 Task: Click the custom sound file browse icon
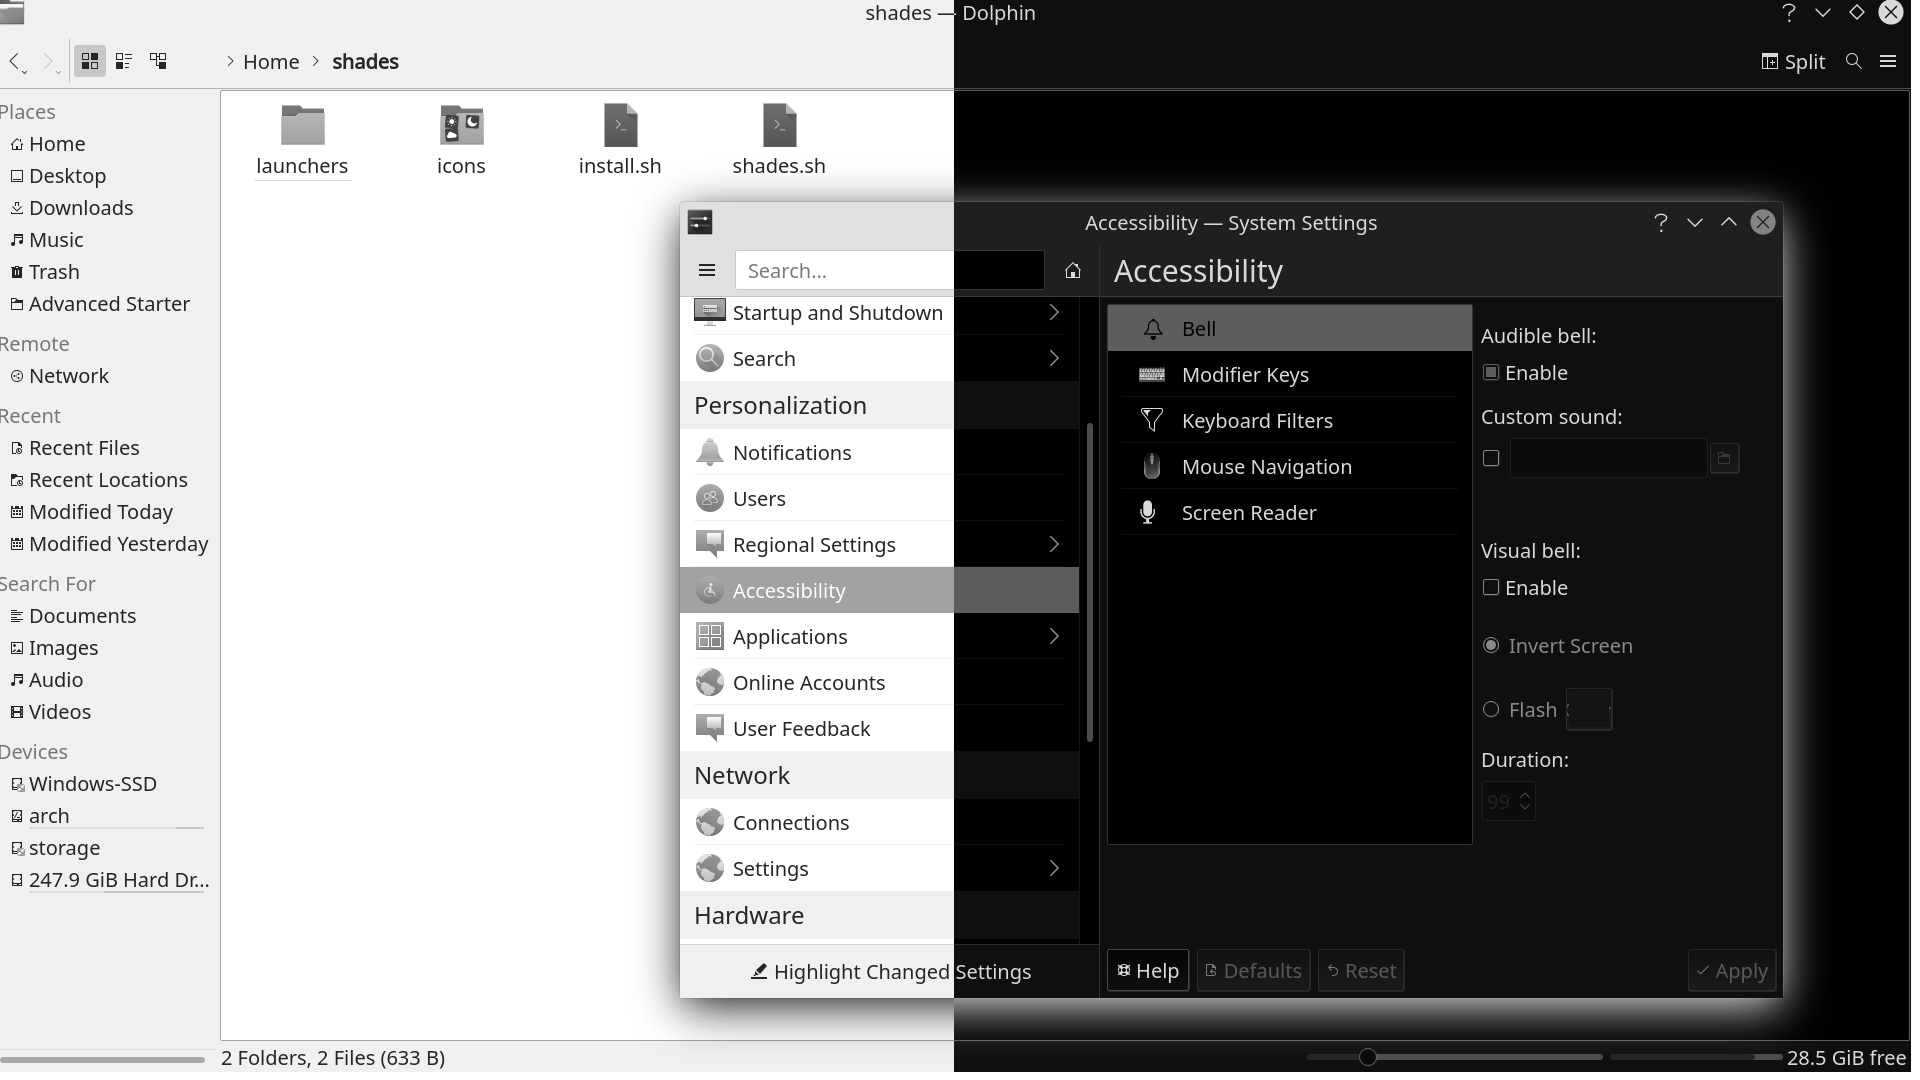(1724, 459)
